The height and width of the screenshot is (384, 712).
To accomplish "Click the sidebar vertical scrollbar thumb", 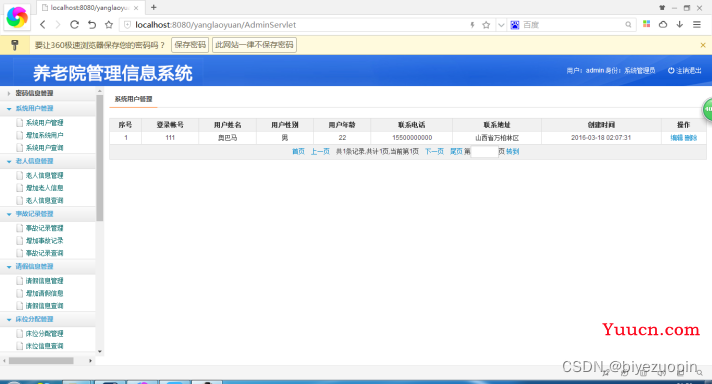I will tap(99, 158).
